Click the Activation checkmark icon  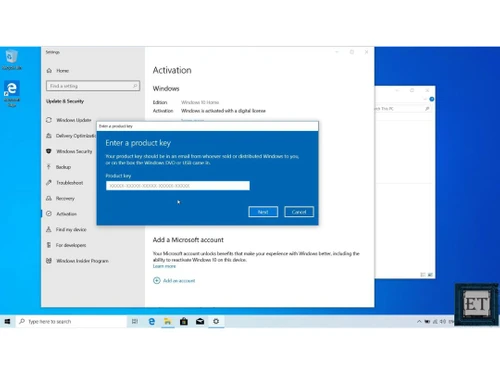point(49,214)
